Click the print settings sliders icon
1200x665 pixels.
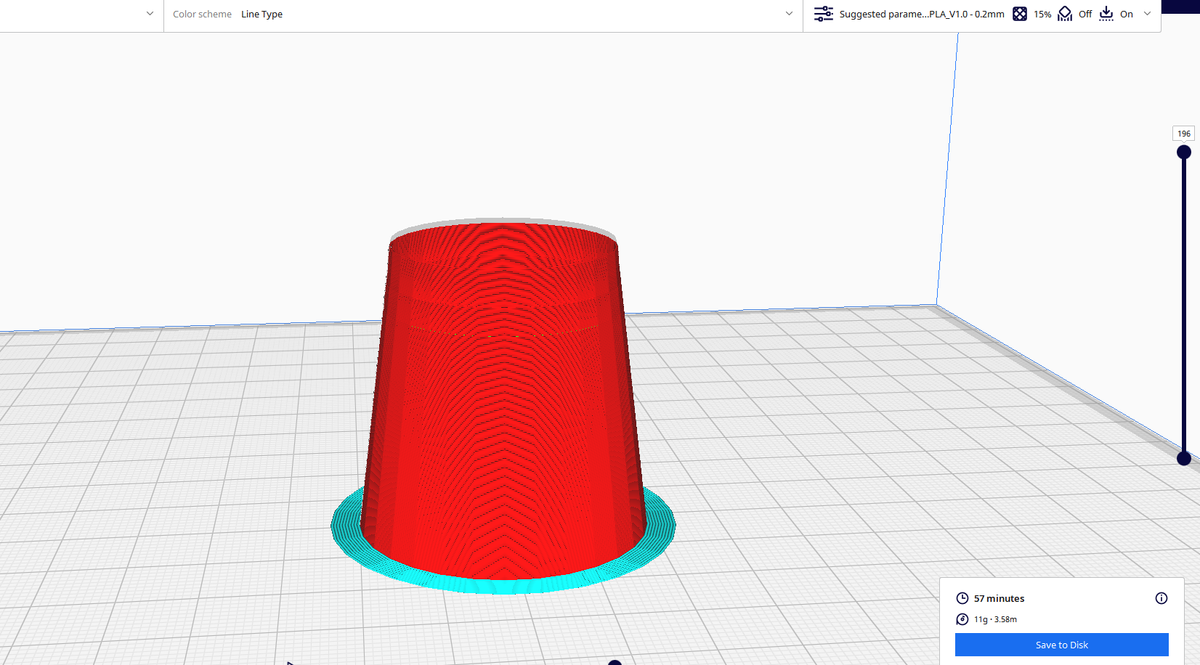tap(823, 14)
